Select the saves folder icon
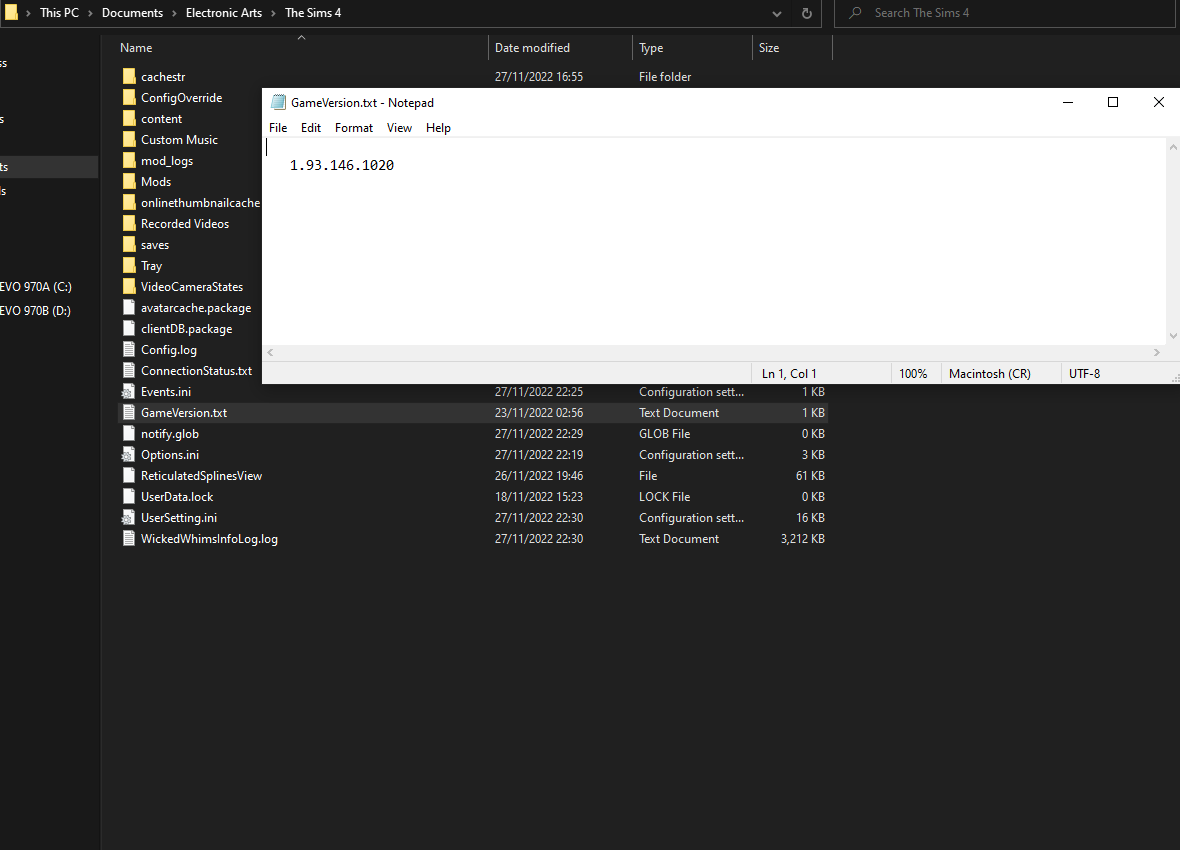The height and width of the screenshot is (850, 1180). (x=129, y=245)
